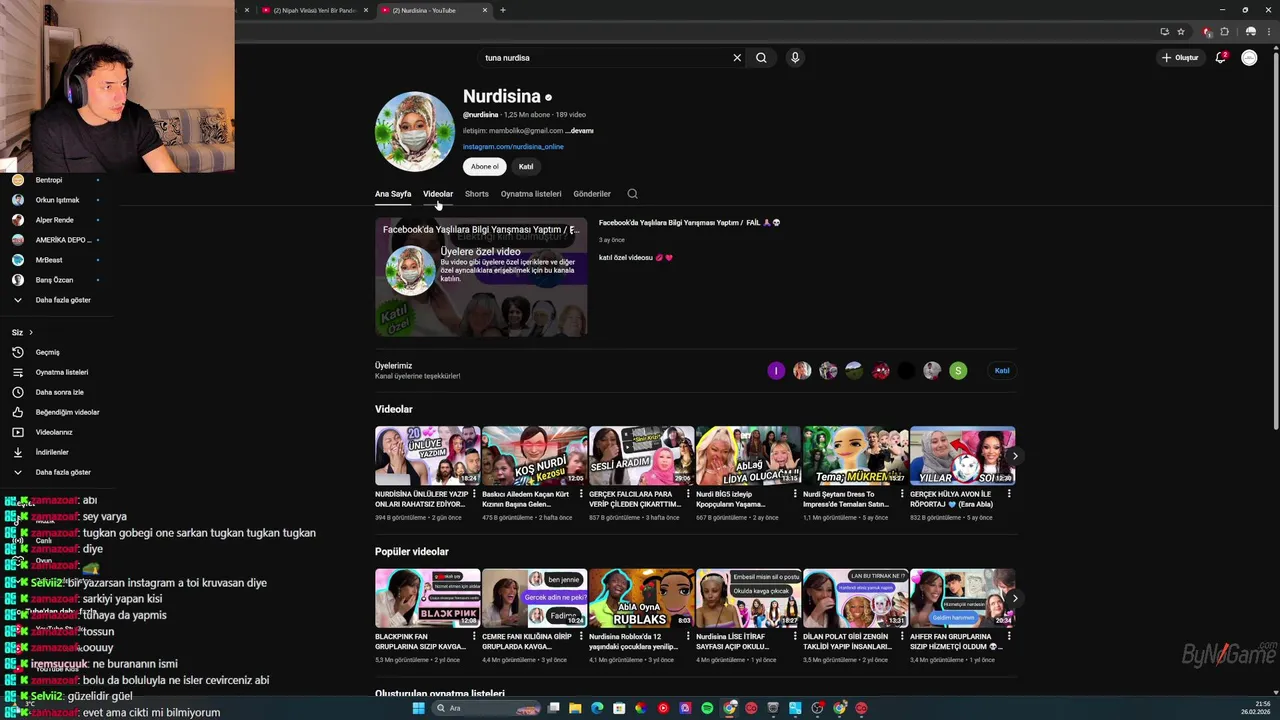Open the purple I member avatar

[x=776, y=371]
